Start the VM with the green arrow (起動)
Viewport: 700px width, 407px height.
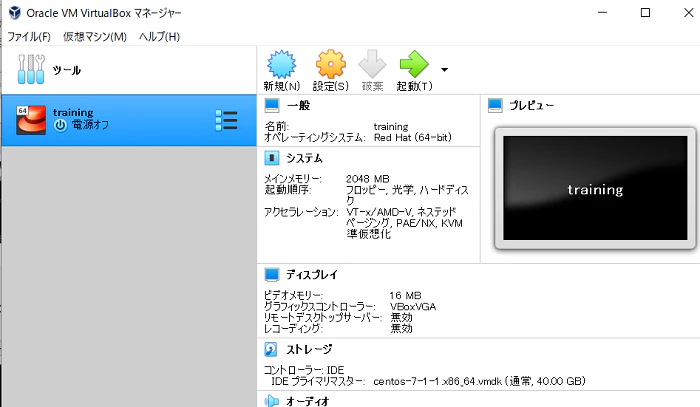(414, 64)
